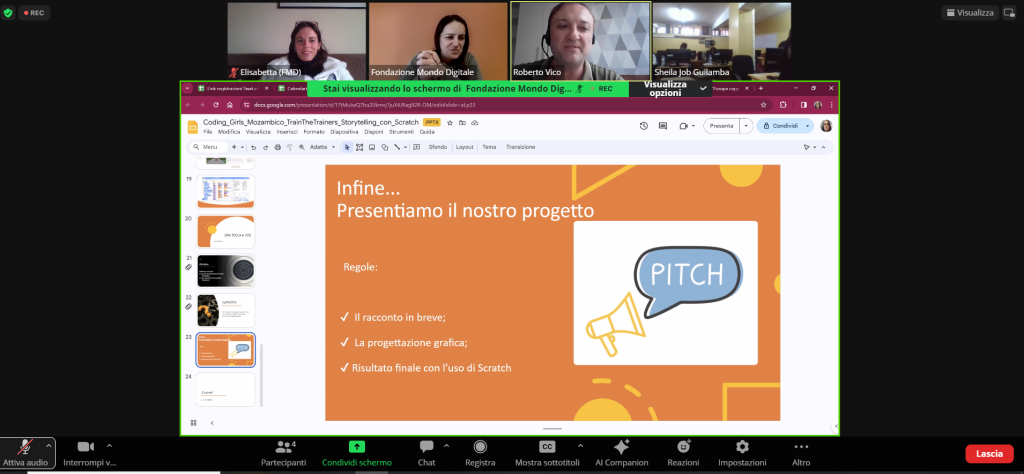Click version history clock icon
Image resolution: width=1024 pixels, height=474 pixels.
[643, 126]
